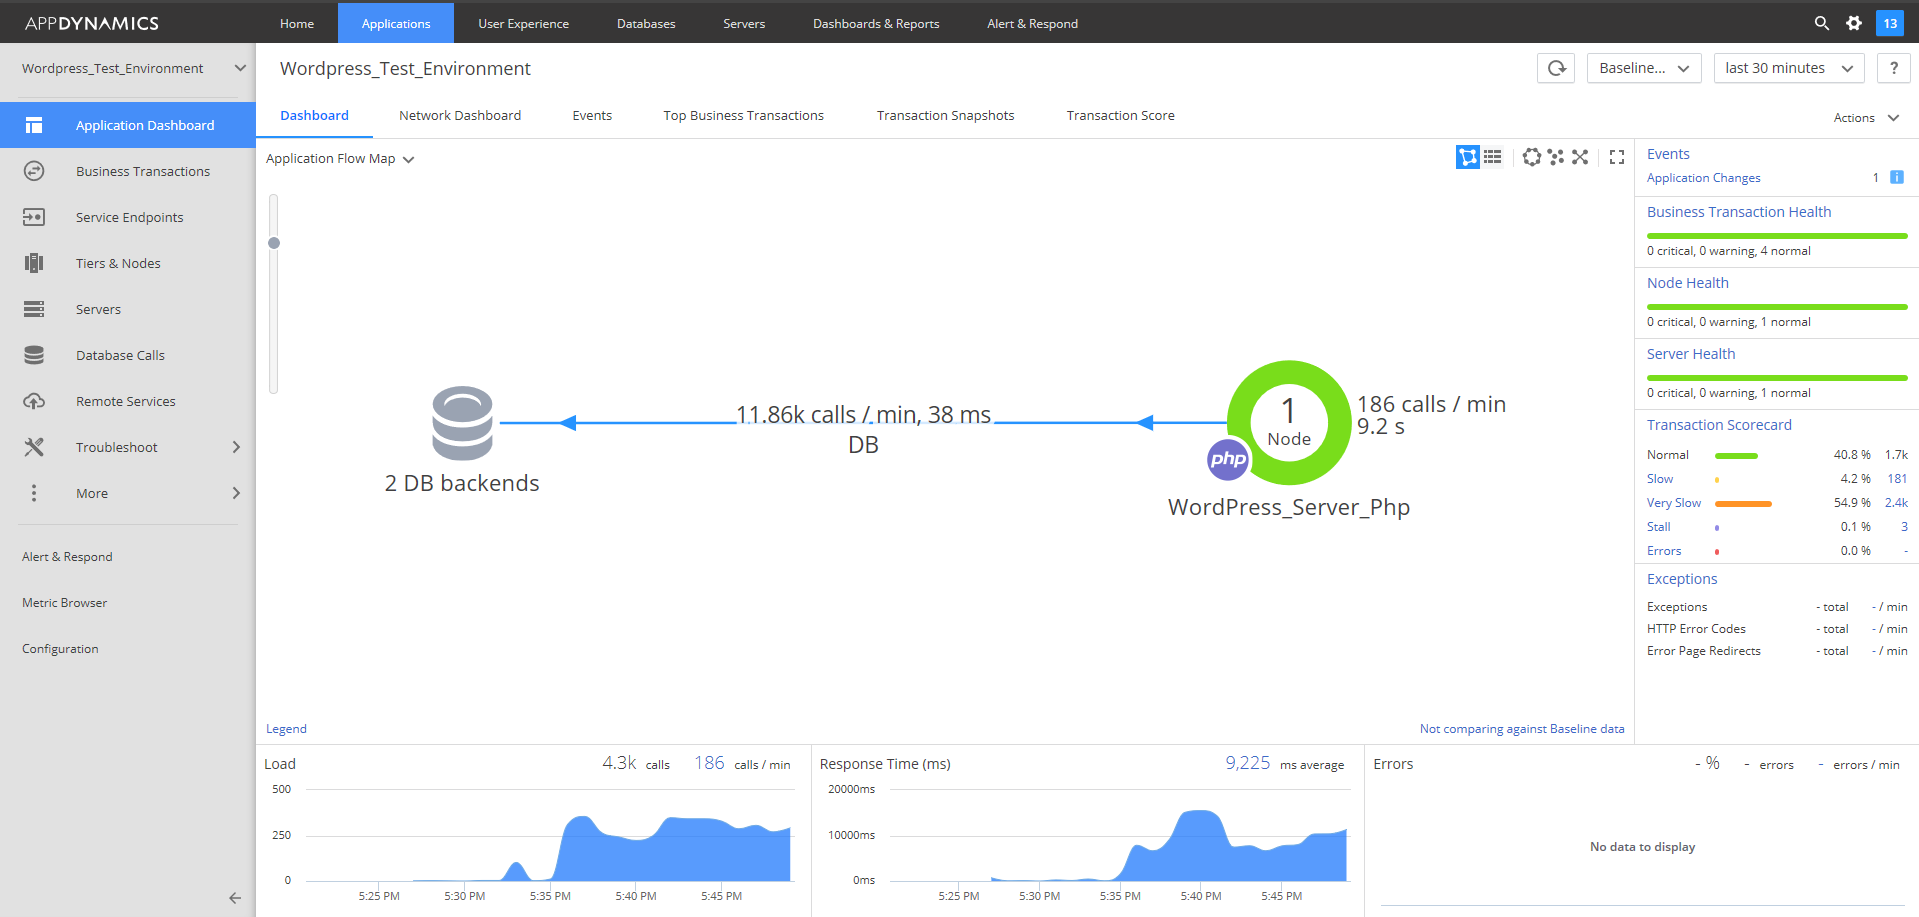Click the Load chart area

(548, 835)
